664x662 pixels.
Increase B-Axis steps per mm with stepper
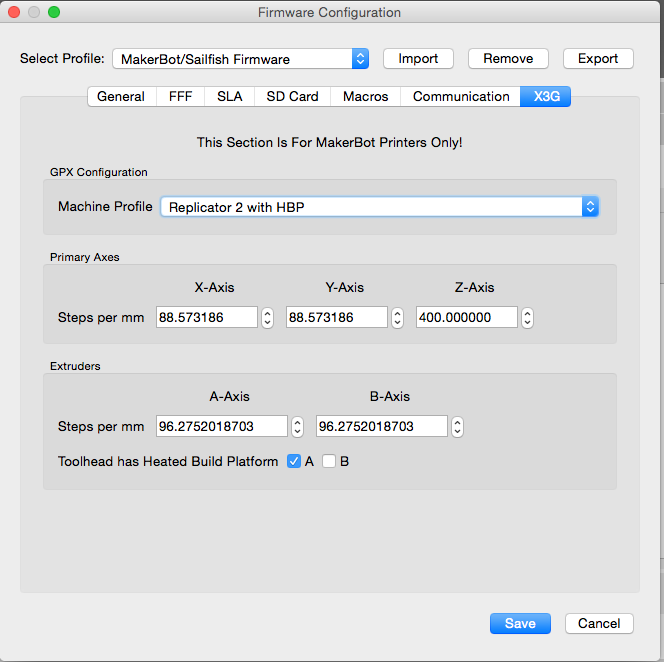coord(457,421)
